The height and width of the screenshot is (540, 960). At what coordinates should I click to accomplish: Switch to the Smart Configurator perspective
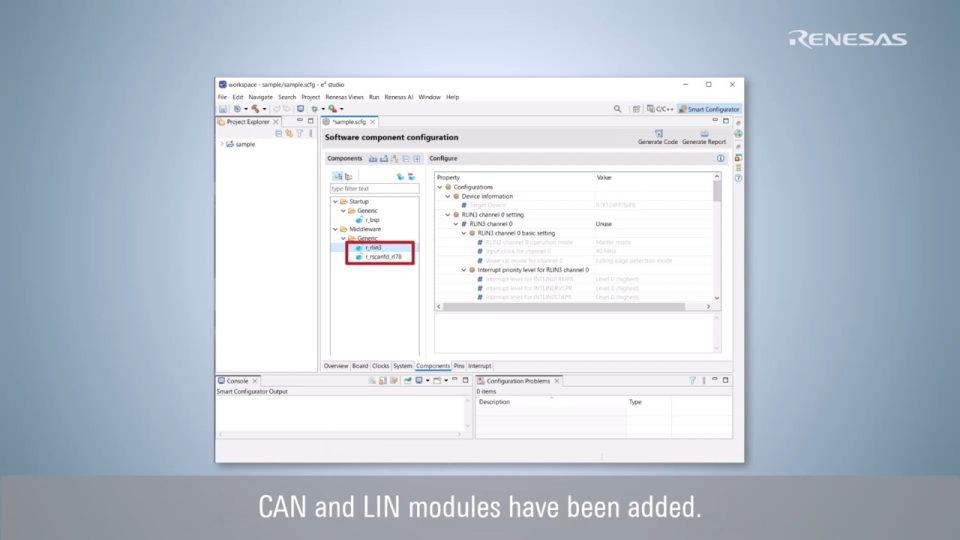709,109
